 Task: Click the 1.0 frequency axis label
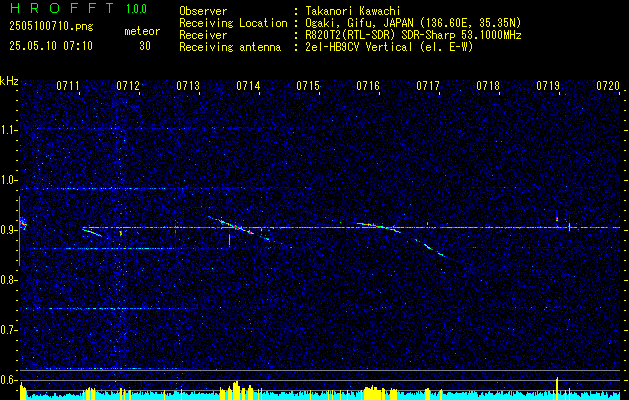pos(9,180)
